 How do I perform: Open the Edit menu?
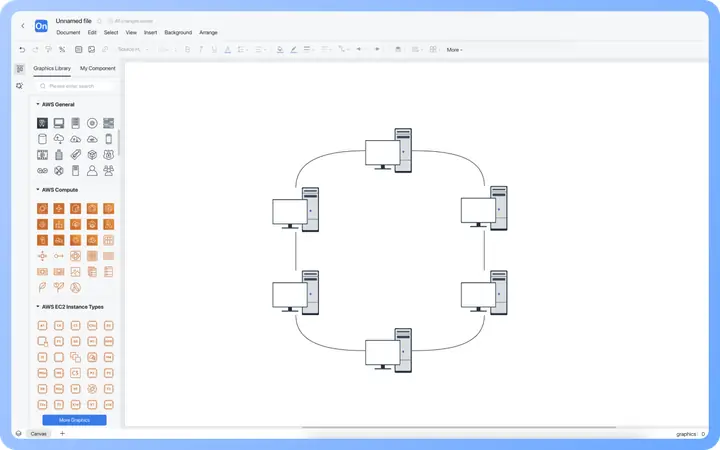pos(92,33)
